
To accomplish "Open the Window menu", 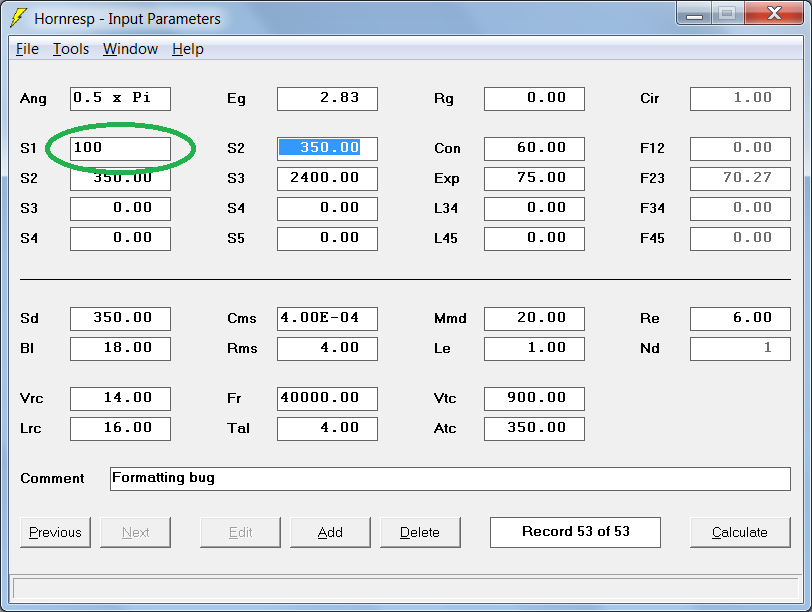I will (130, 49).
